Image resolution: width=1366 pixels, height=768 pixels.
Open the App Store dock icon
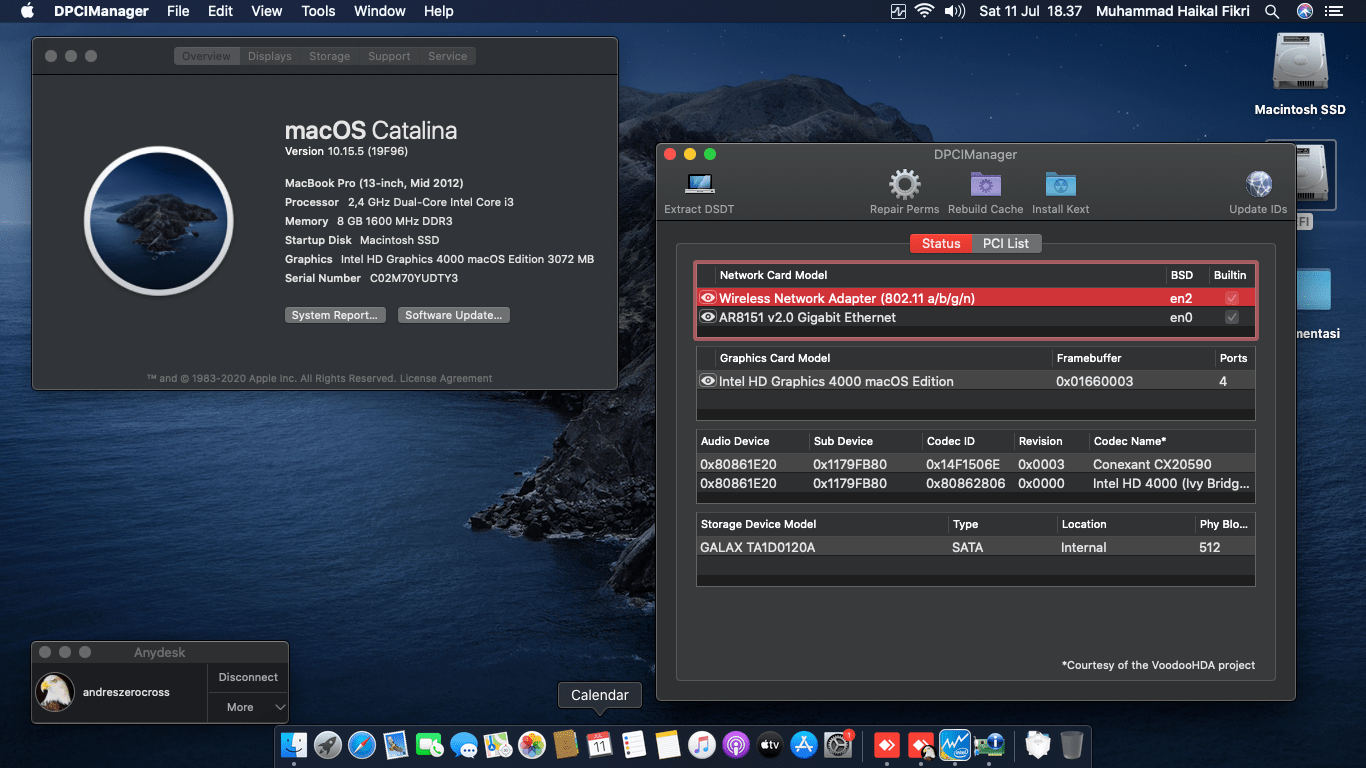point(804,745)
